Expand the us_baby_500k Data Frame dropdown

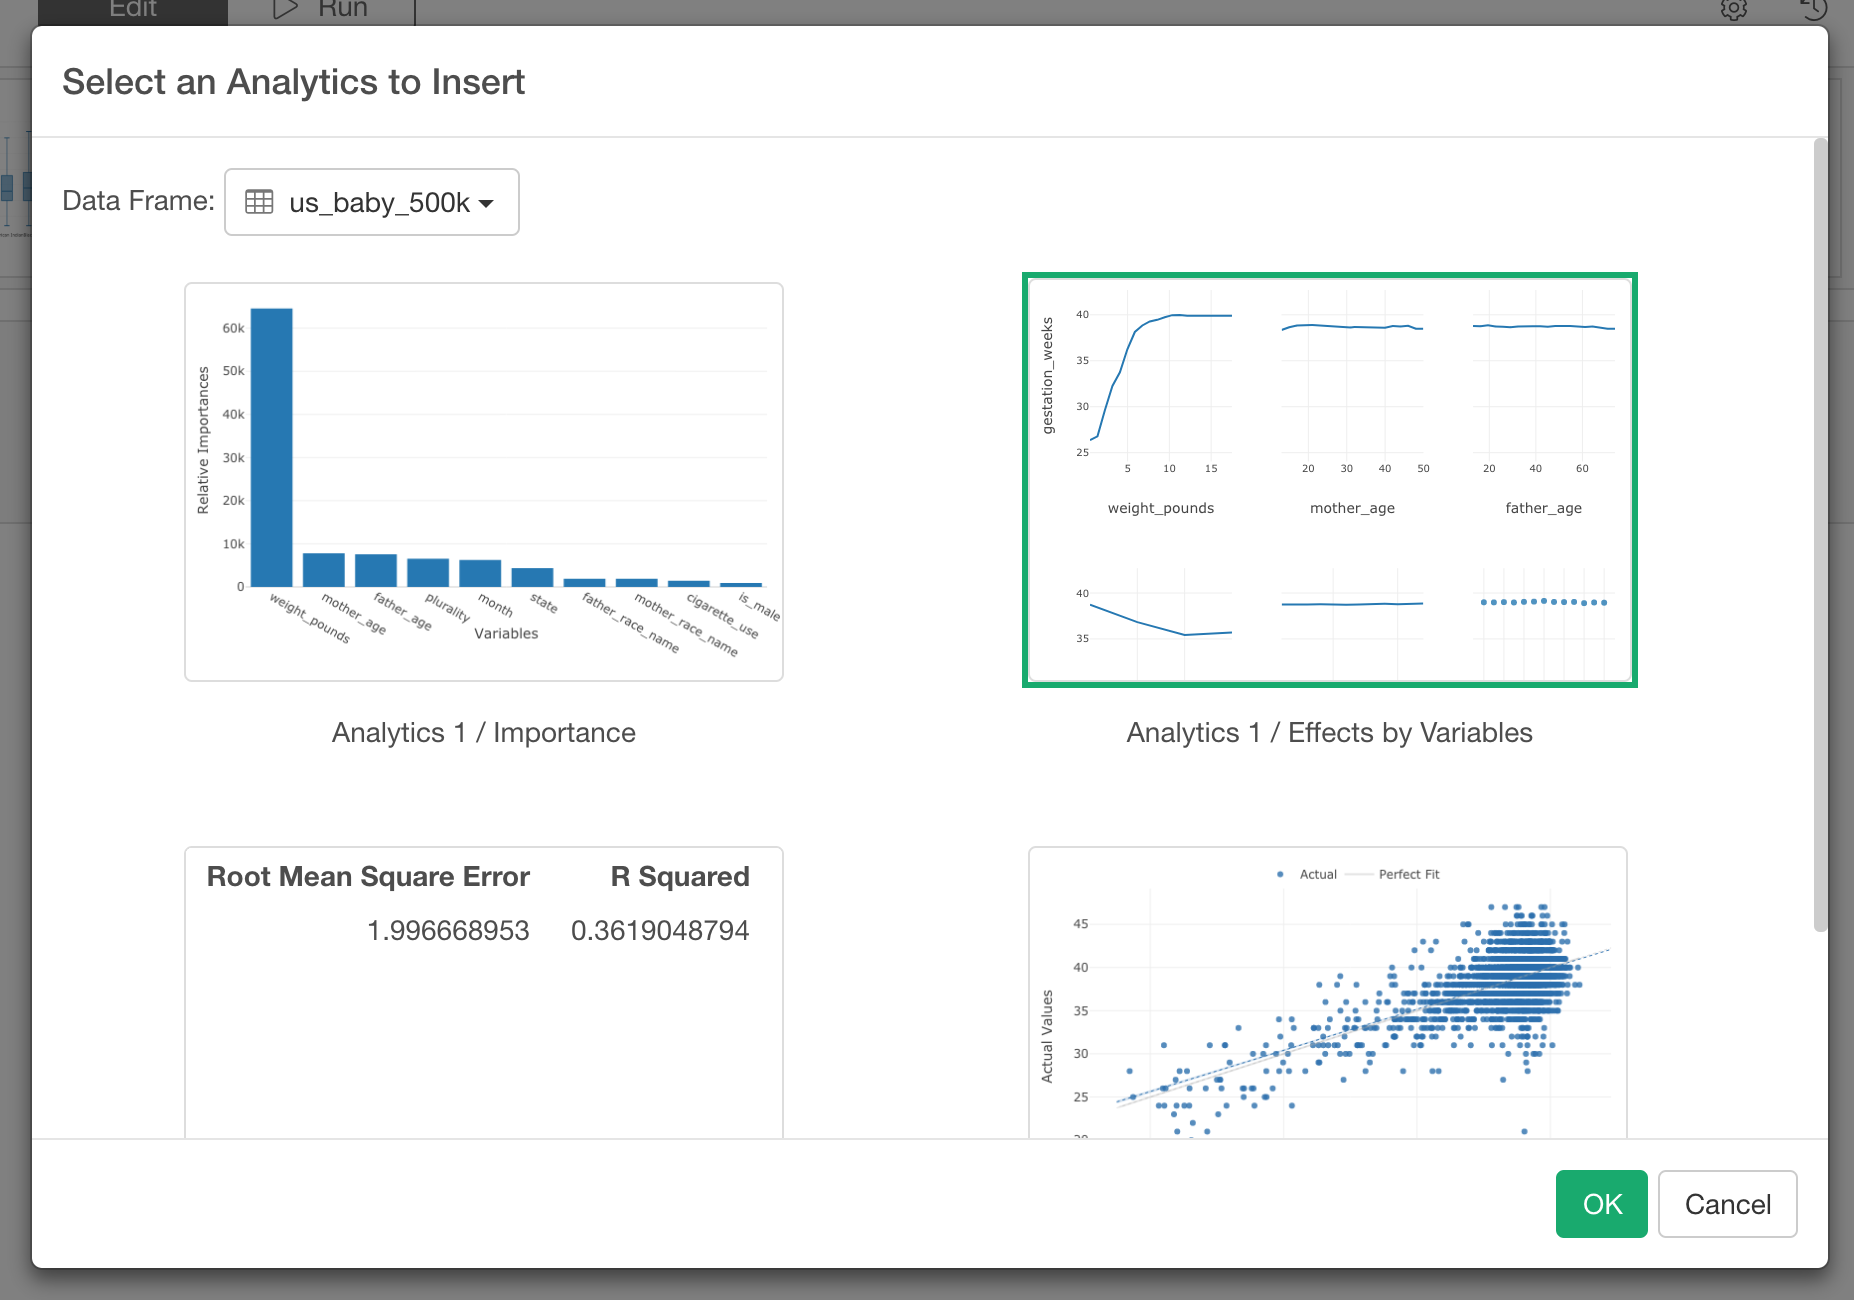[x=372, y=202]
